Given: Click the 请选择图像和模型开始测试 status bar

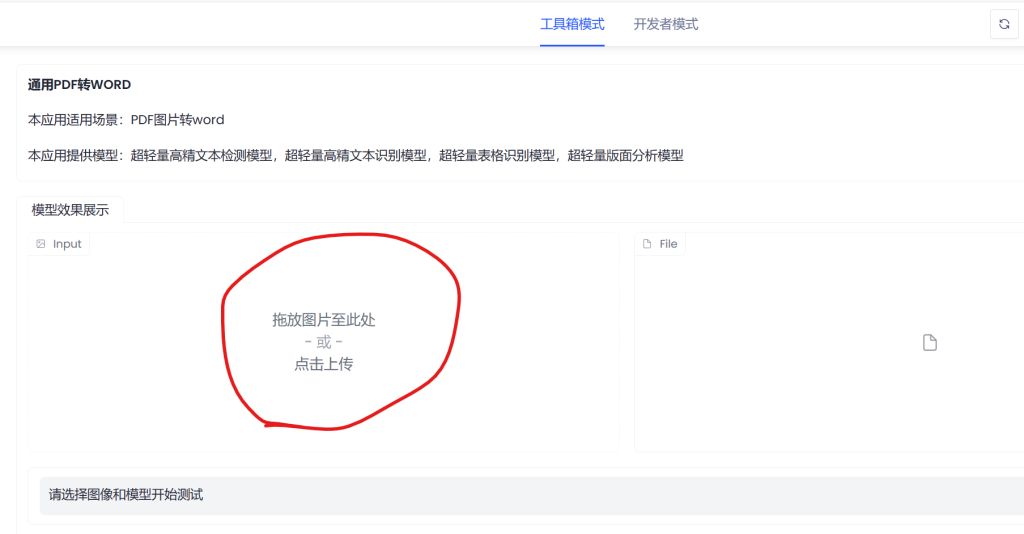Looking at the screenshot, I should click(126, 495).
